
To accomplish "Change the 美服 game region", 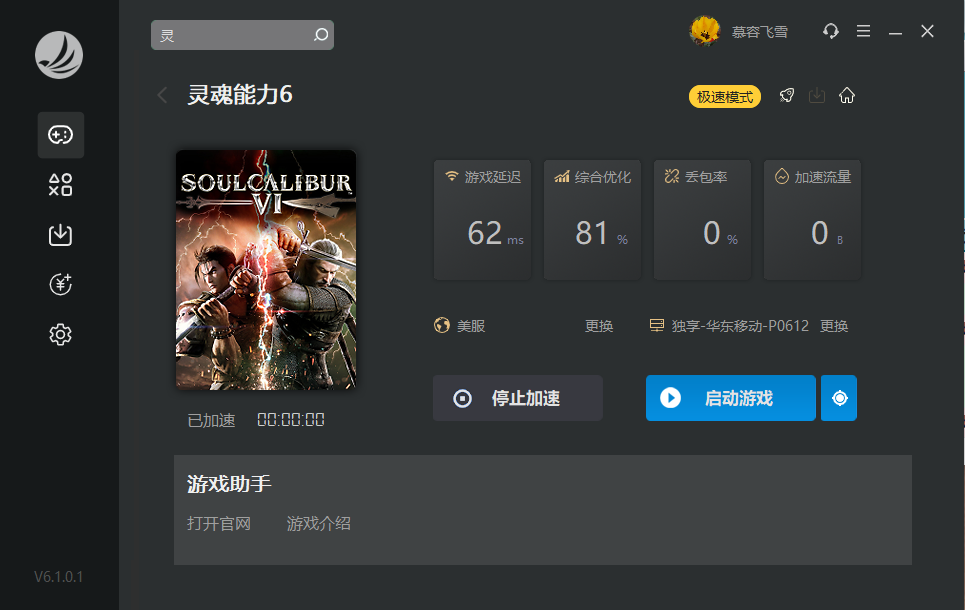I will [598, 326].
